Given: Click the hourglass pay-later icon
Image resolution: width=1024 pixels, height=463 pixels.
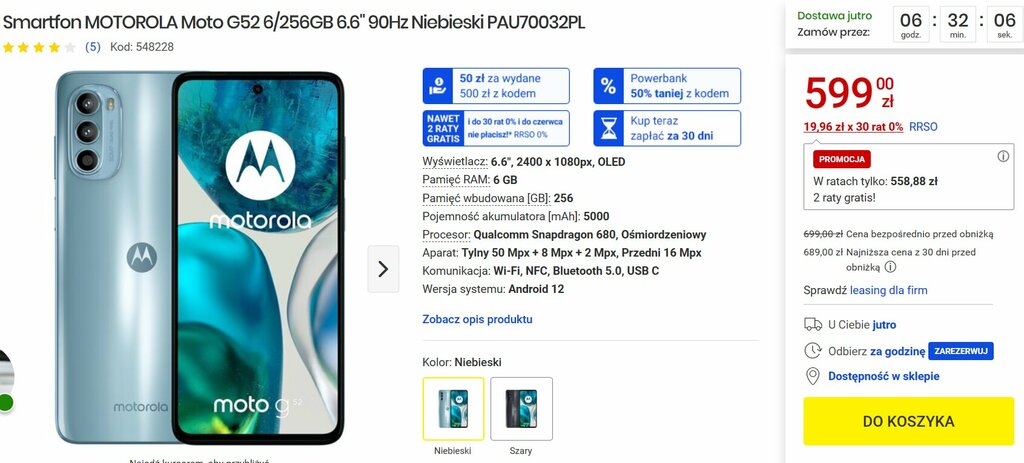Looking at the screenshot, I should point(608,129).
